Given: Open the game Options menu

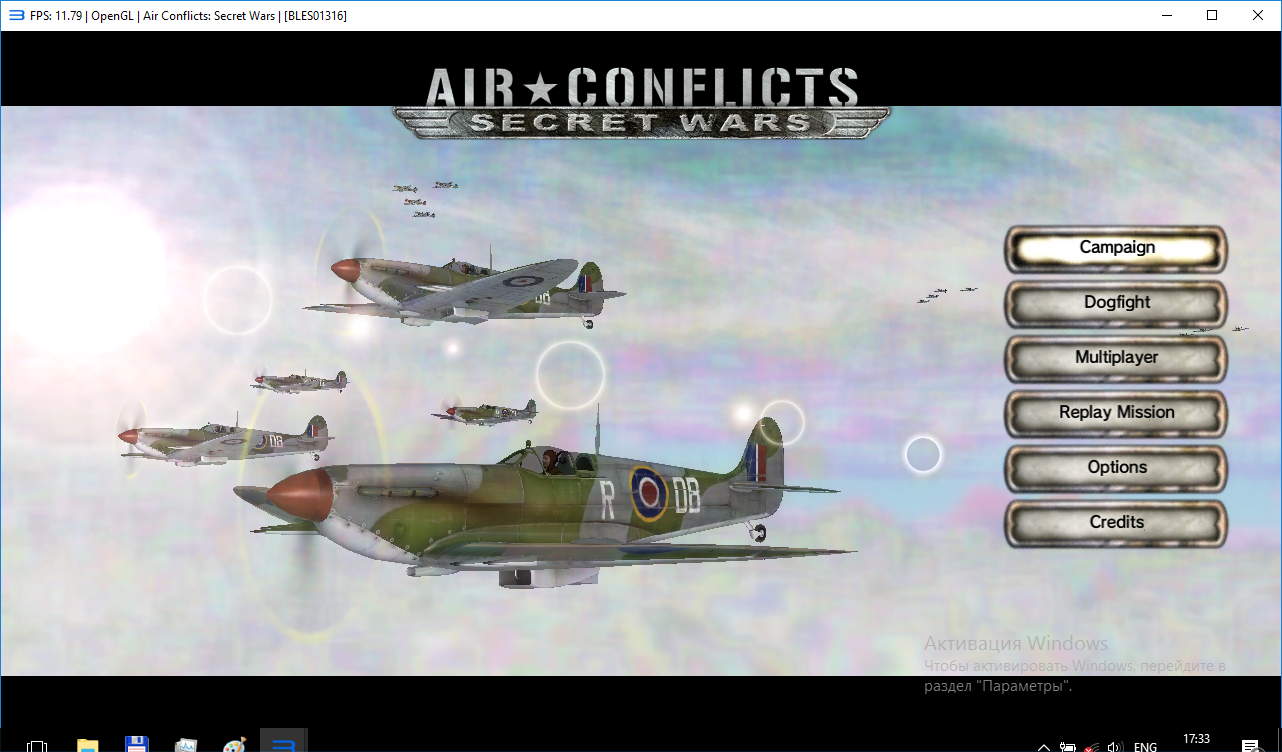Looking at the screenshot, I should [x=1116, y=468].
